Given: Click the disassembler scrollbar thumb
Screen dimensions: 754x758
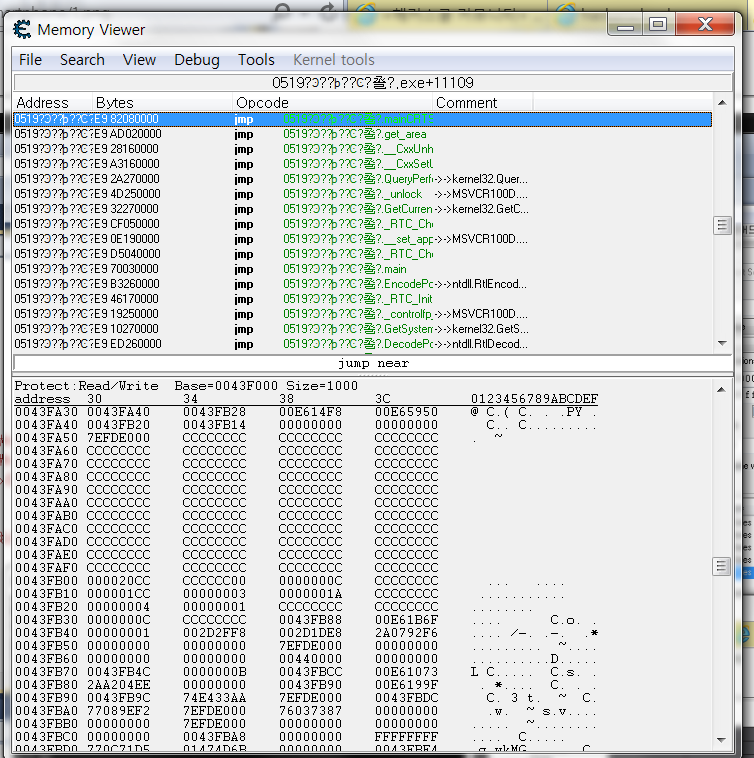Looking at the screenshot, I should [x=723, y=226].
